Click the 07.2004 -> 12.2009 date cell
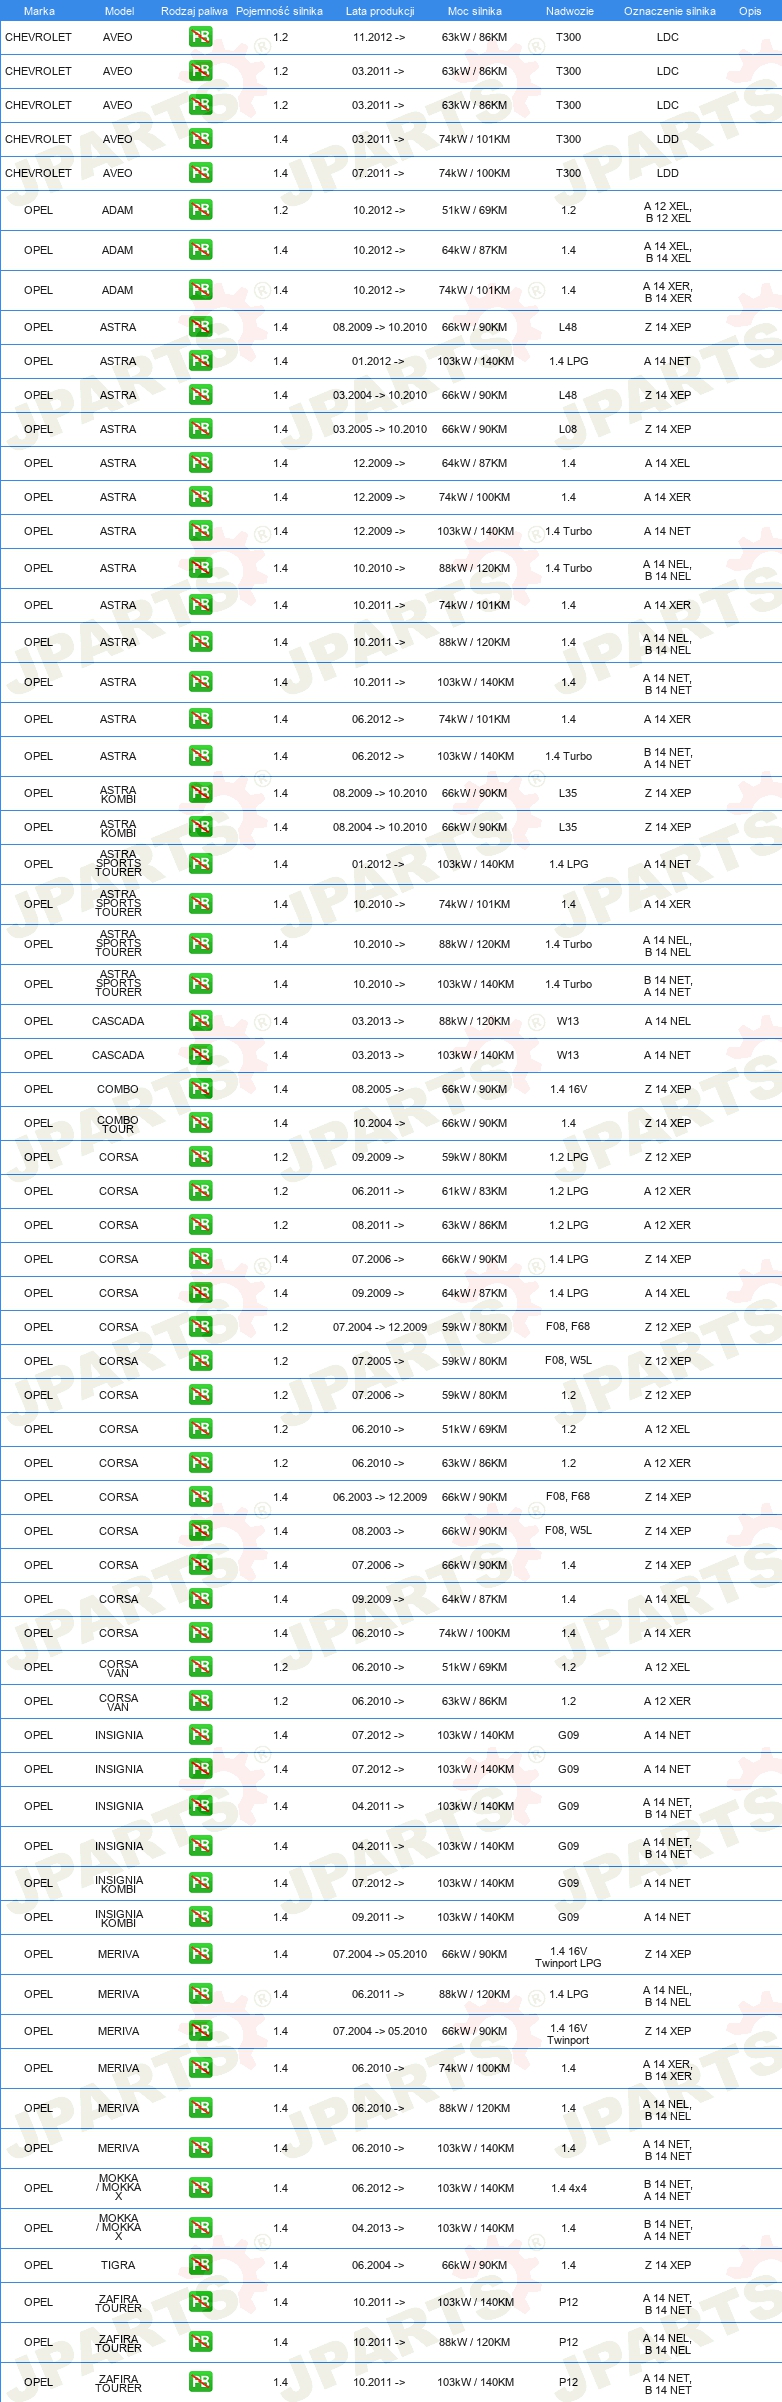This screenshot has height=2402, width=782. [380, 1327]
